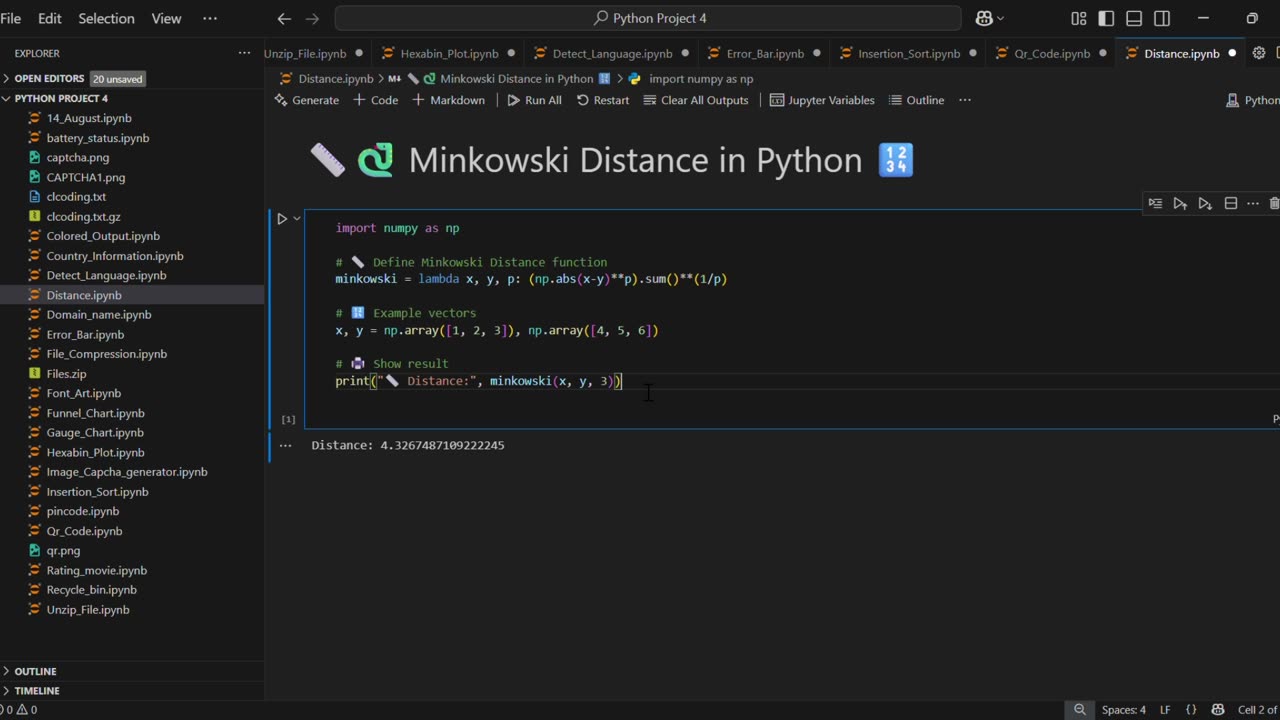Restart the notebook kernel
The height and width of the screenshot is (720, 1280).
click(603, 100)
